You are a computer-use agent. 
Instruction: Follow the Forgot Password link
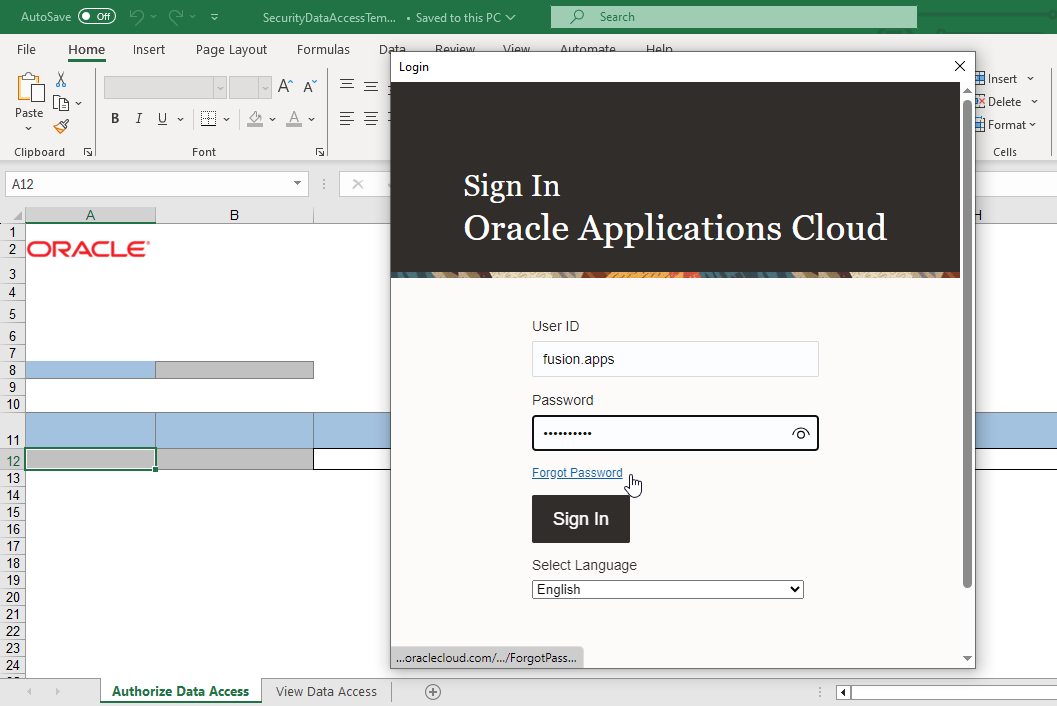pos(578,473)
